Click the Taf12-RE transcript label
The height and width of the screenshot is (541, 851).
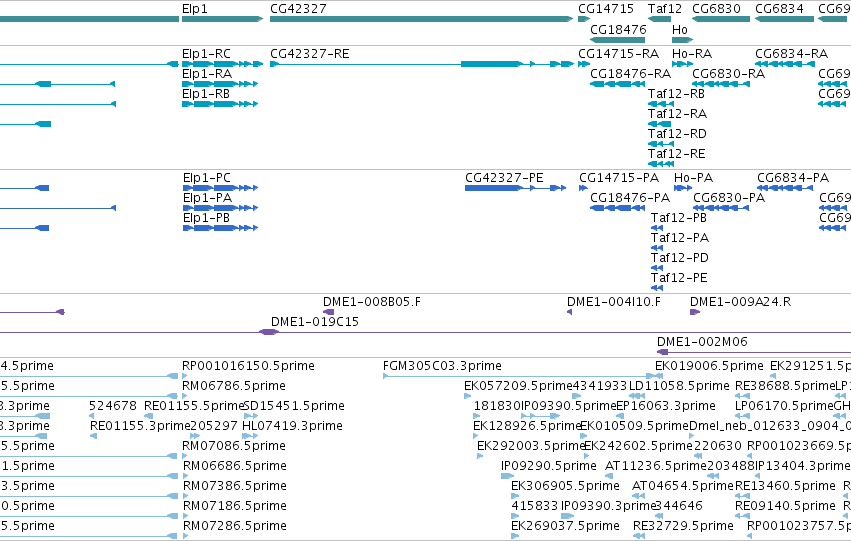tap(677, 154)
